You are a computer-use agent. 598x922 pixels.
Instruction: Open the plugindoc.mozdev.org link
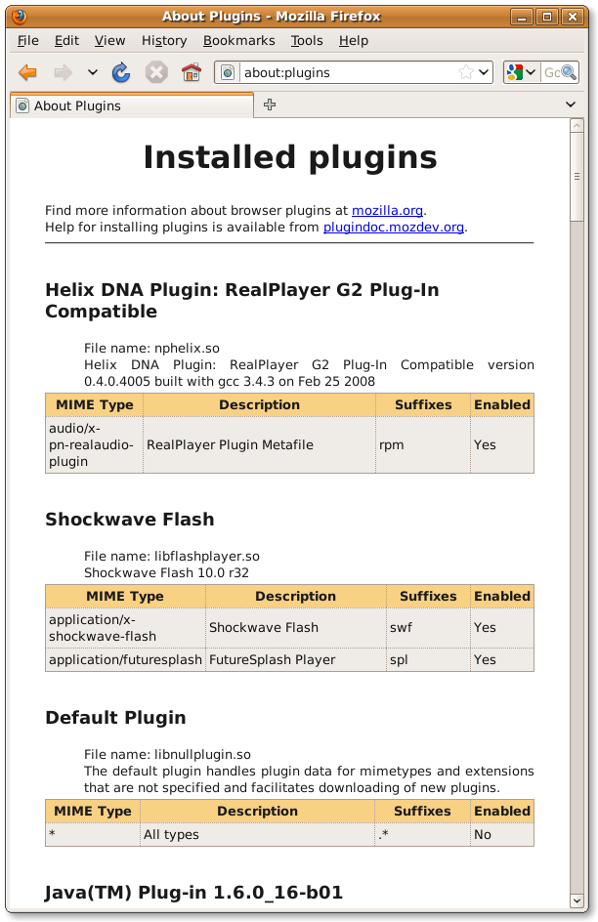[x=393, y=227]
